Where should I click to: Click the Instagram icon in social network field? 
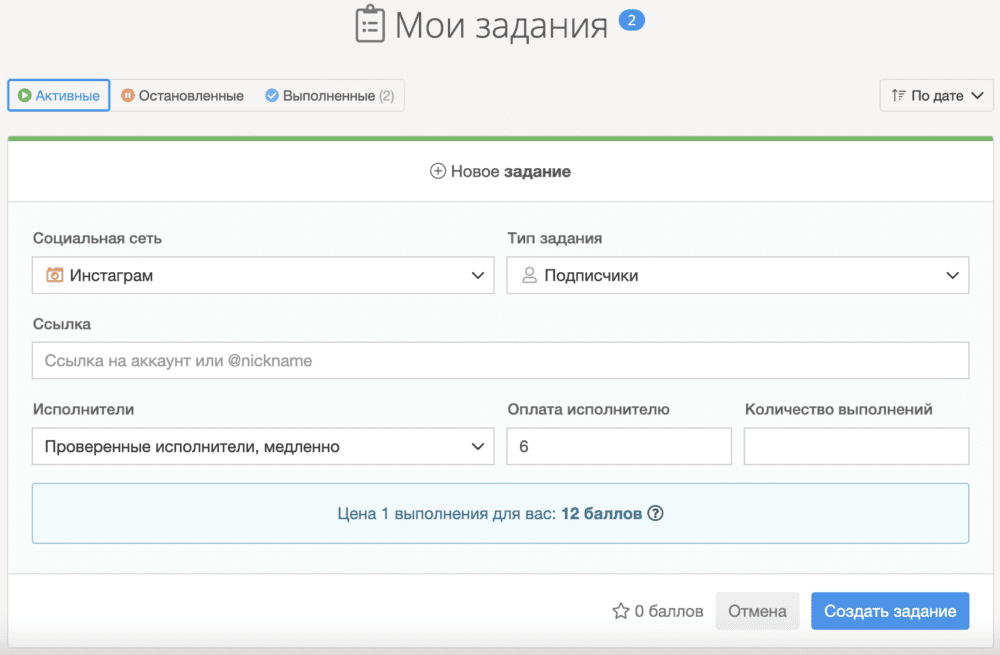coord(55,275)
